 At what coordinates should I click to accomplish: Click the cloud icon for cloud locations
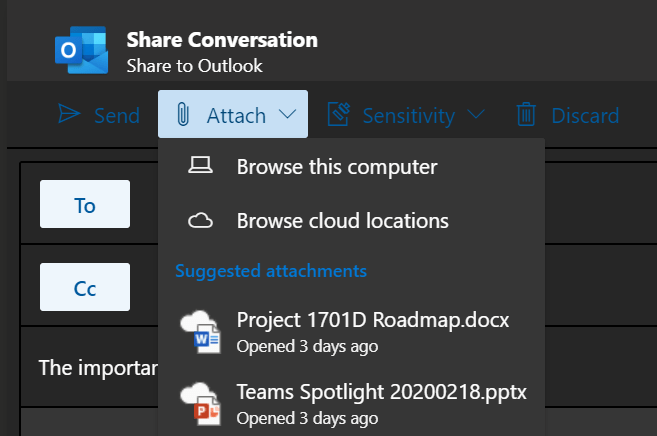pyautogui.click(x=200, y=221)
